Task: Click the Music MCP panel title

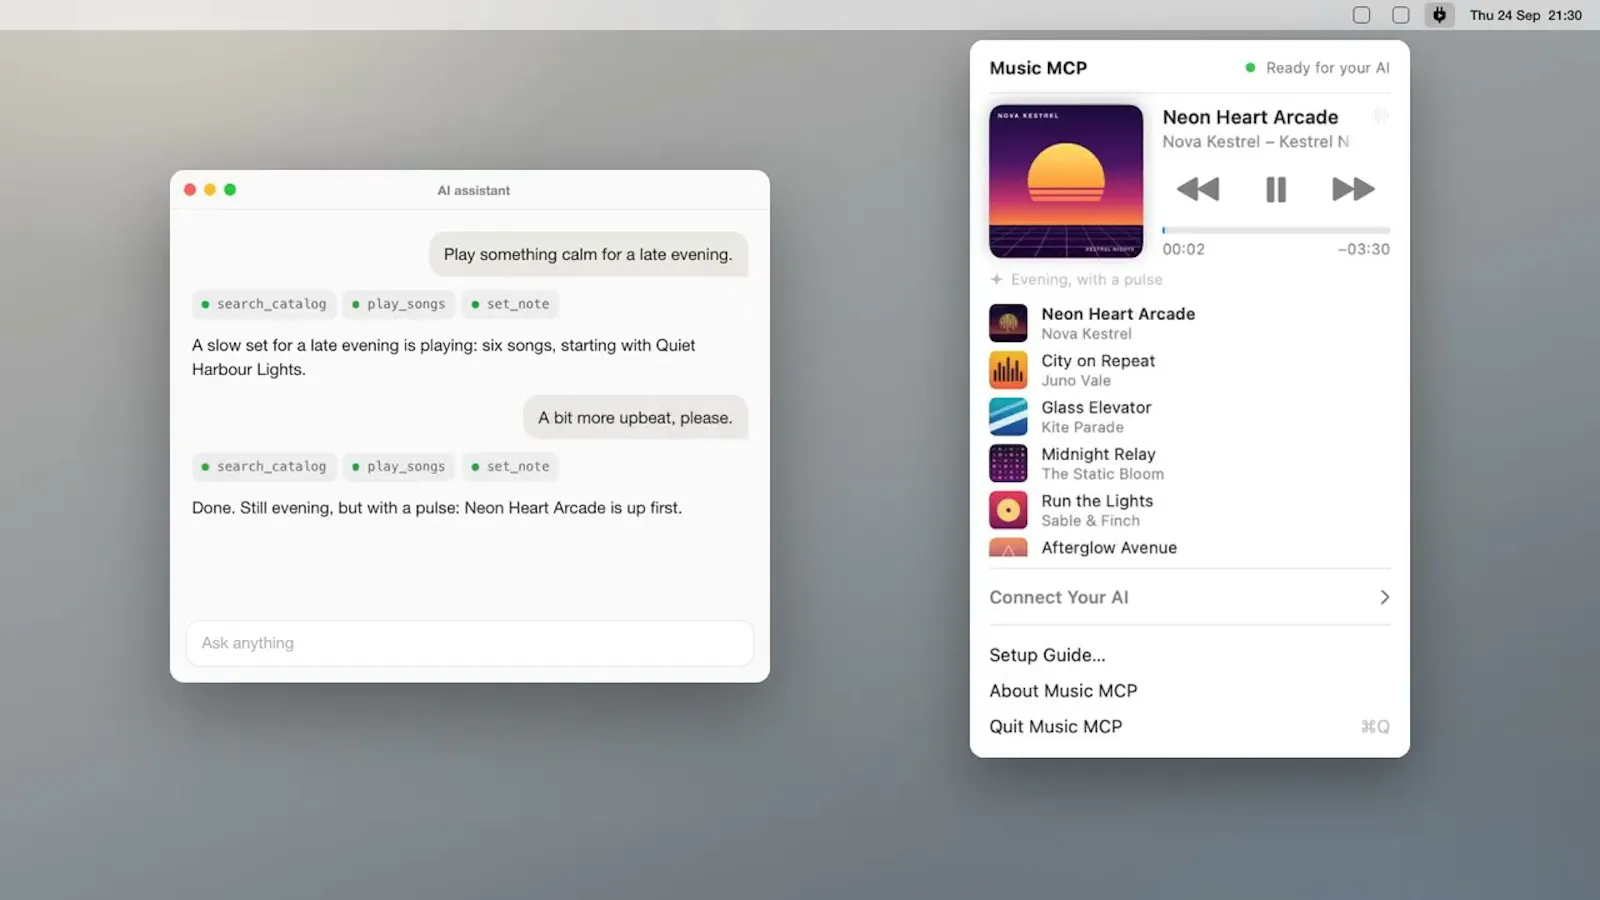Action: (x=1038, y=68)
